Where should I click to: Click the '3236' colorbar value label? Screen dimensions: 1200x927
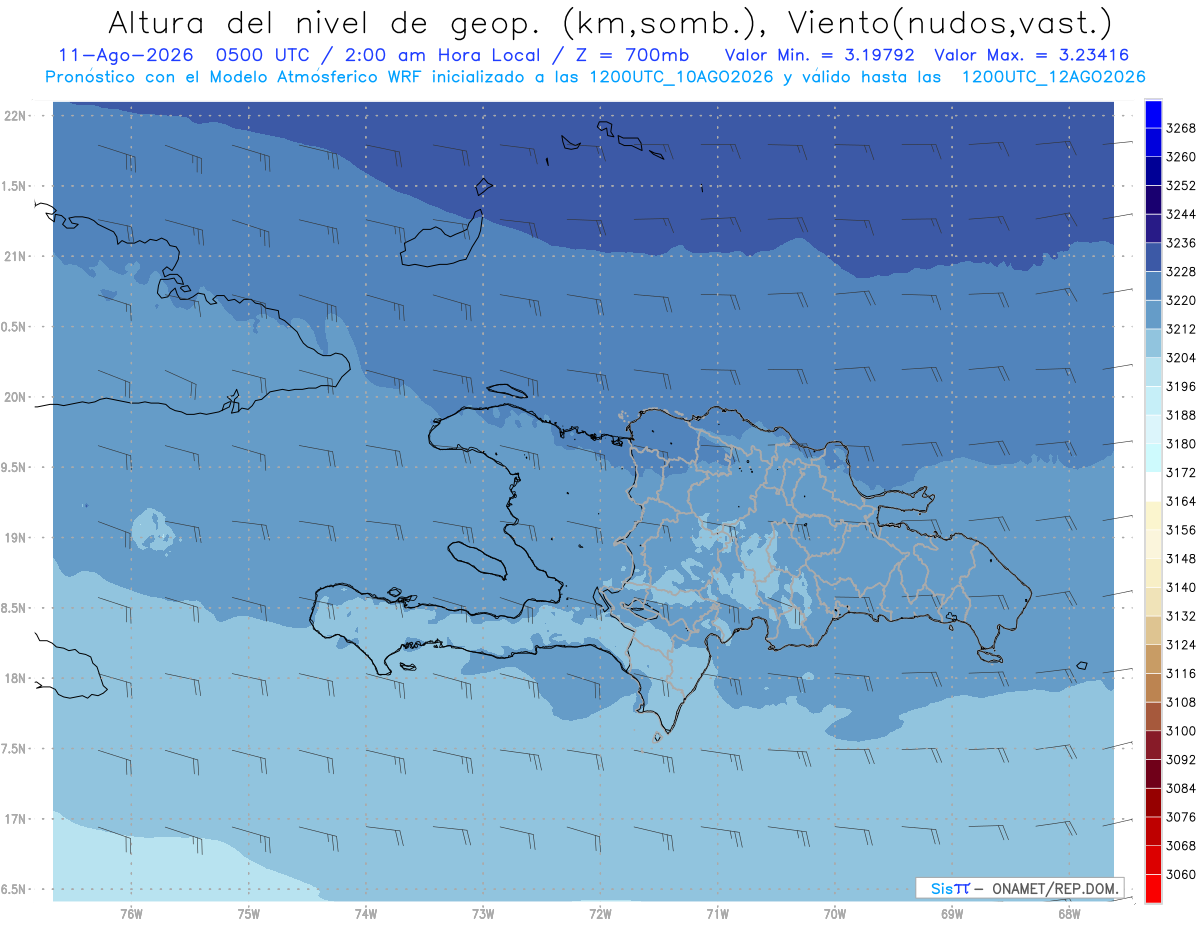pos(1181,243)
